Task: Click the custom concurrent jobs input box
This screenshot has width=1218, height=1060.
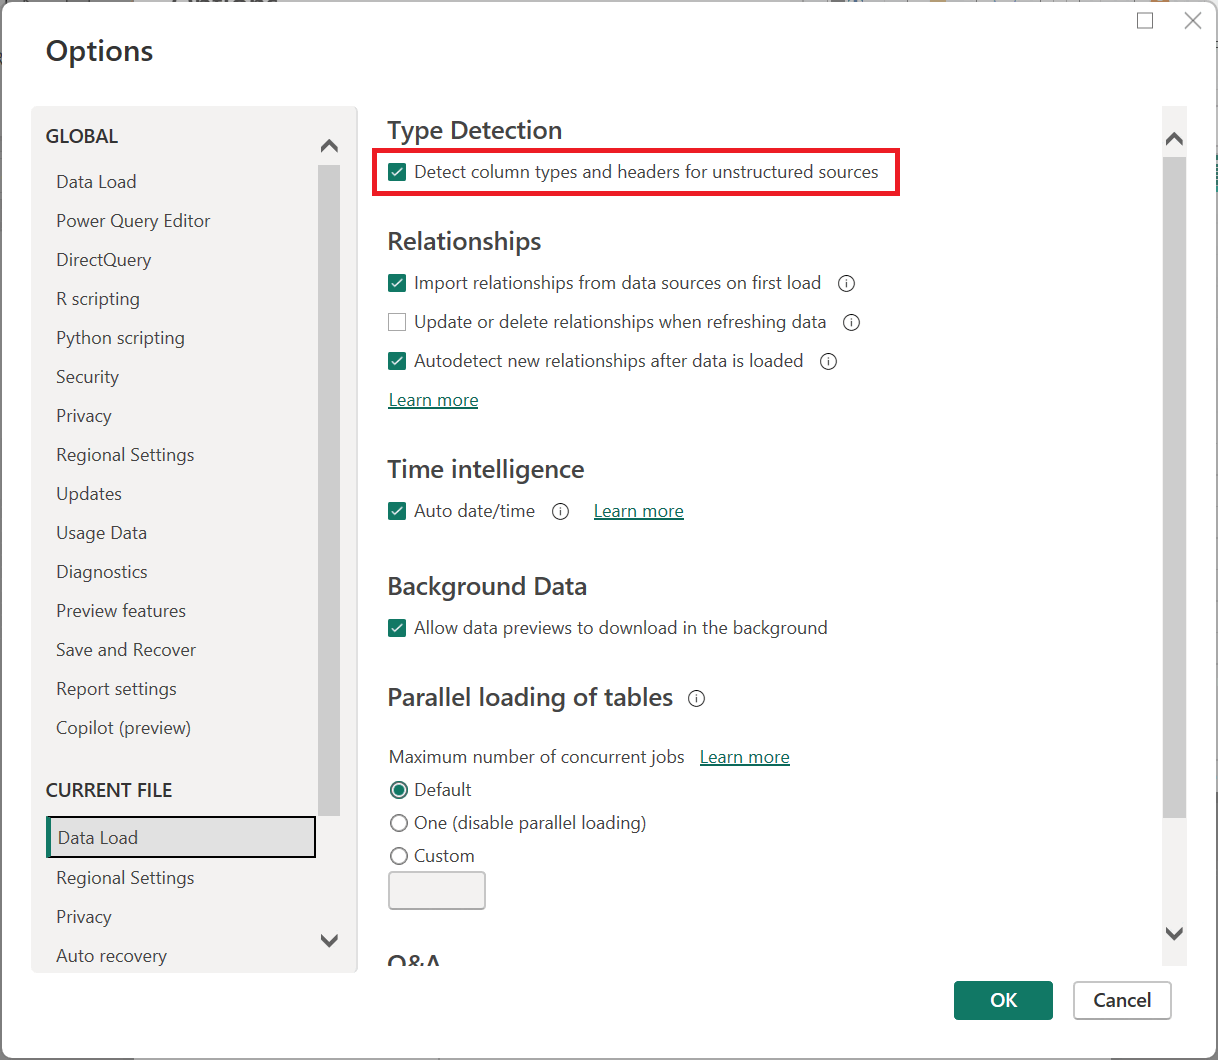Action: 436,890
